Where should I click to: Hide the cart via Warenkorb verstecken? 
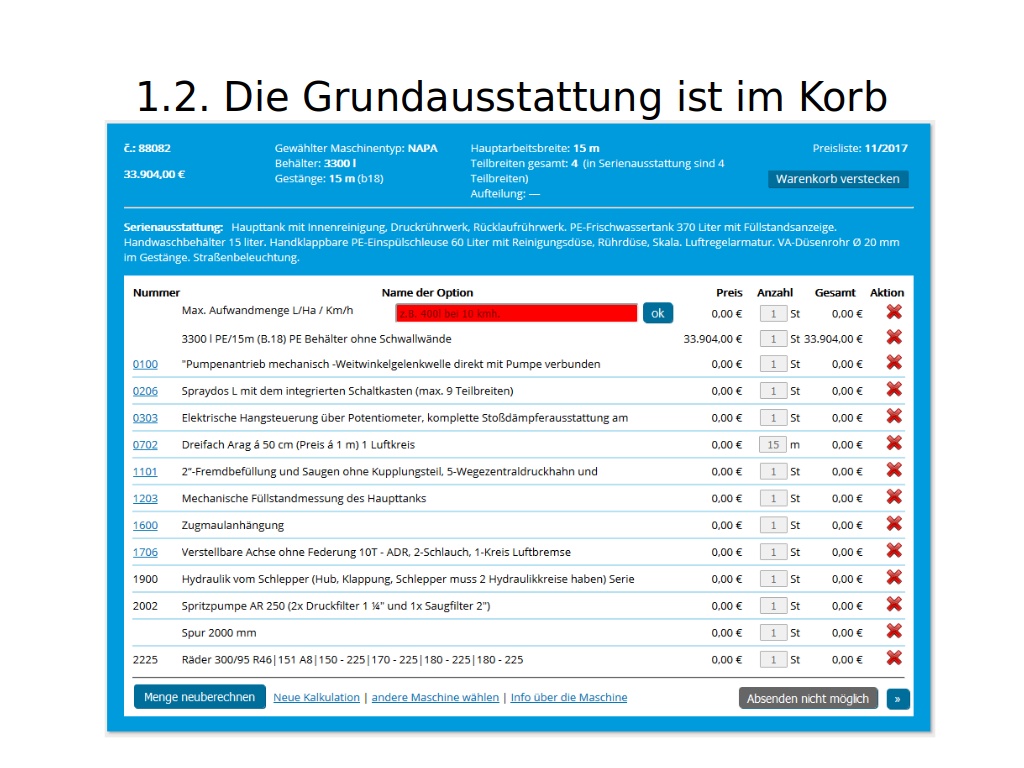click(838, 179)
